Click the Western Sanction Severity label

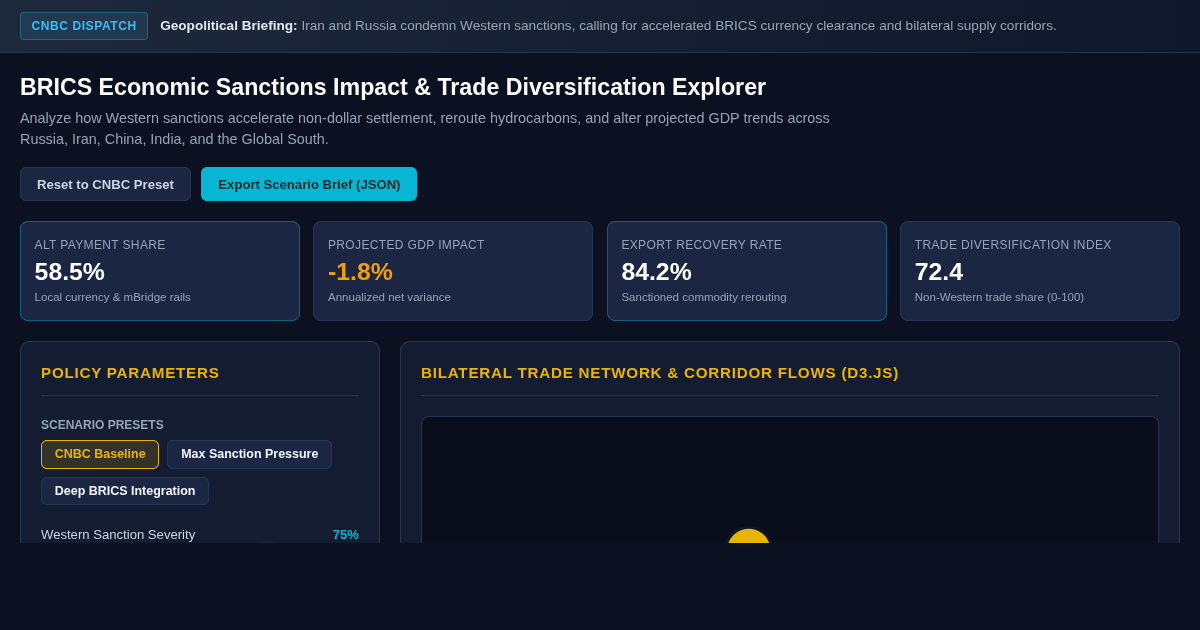tap(118, 534)
